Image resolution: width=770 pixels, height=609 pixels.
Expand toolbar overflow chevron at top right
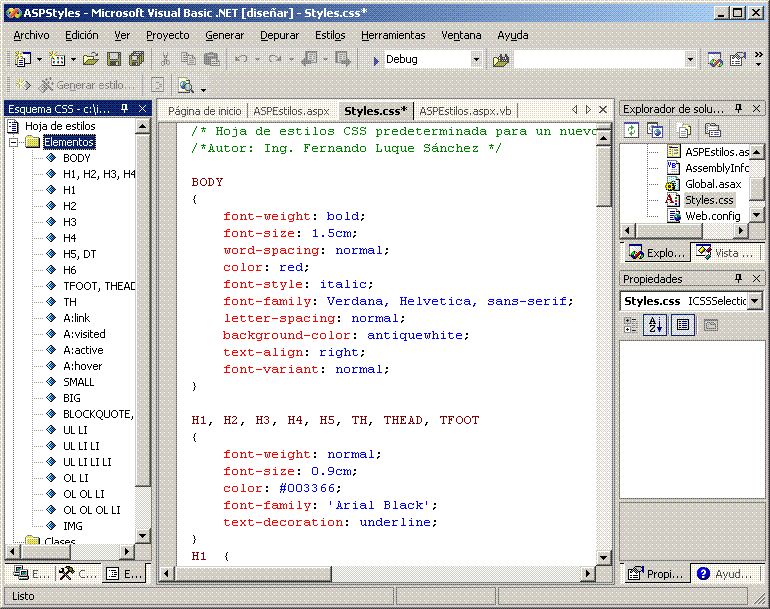758,59
